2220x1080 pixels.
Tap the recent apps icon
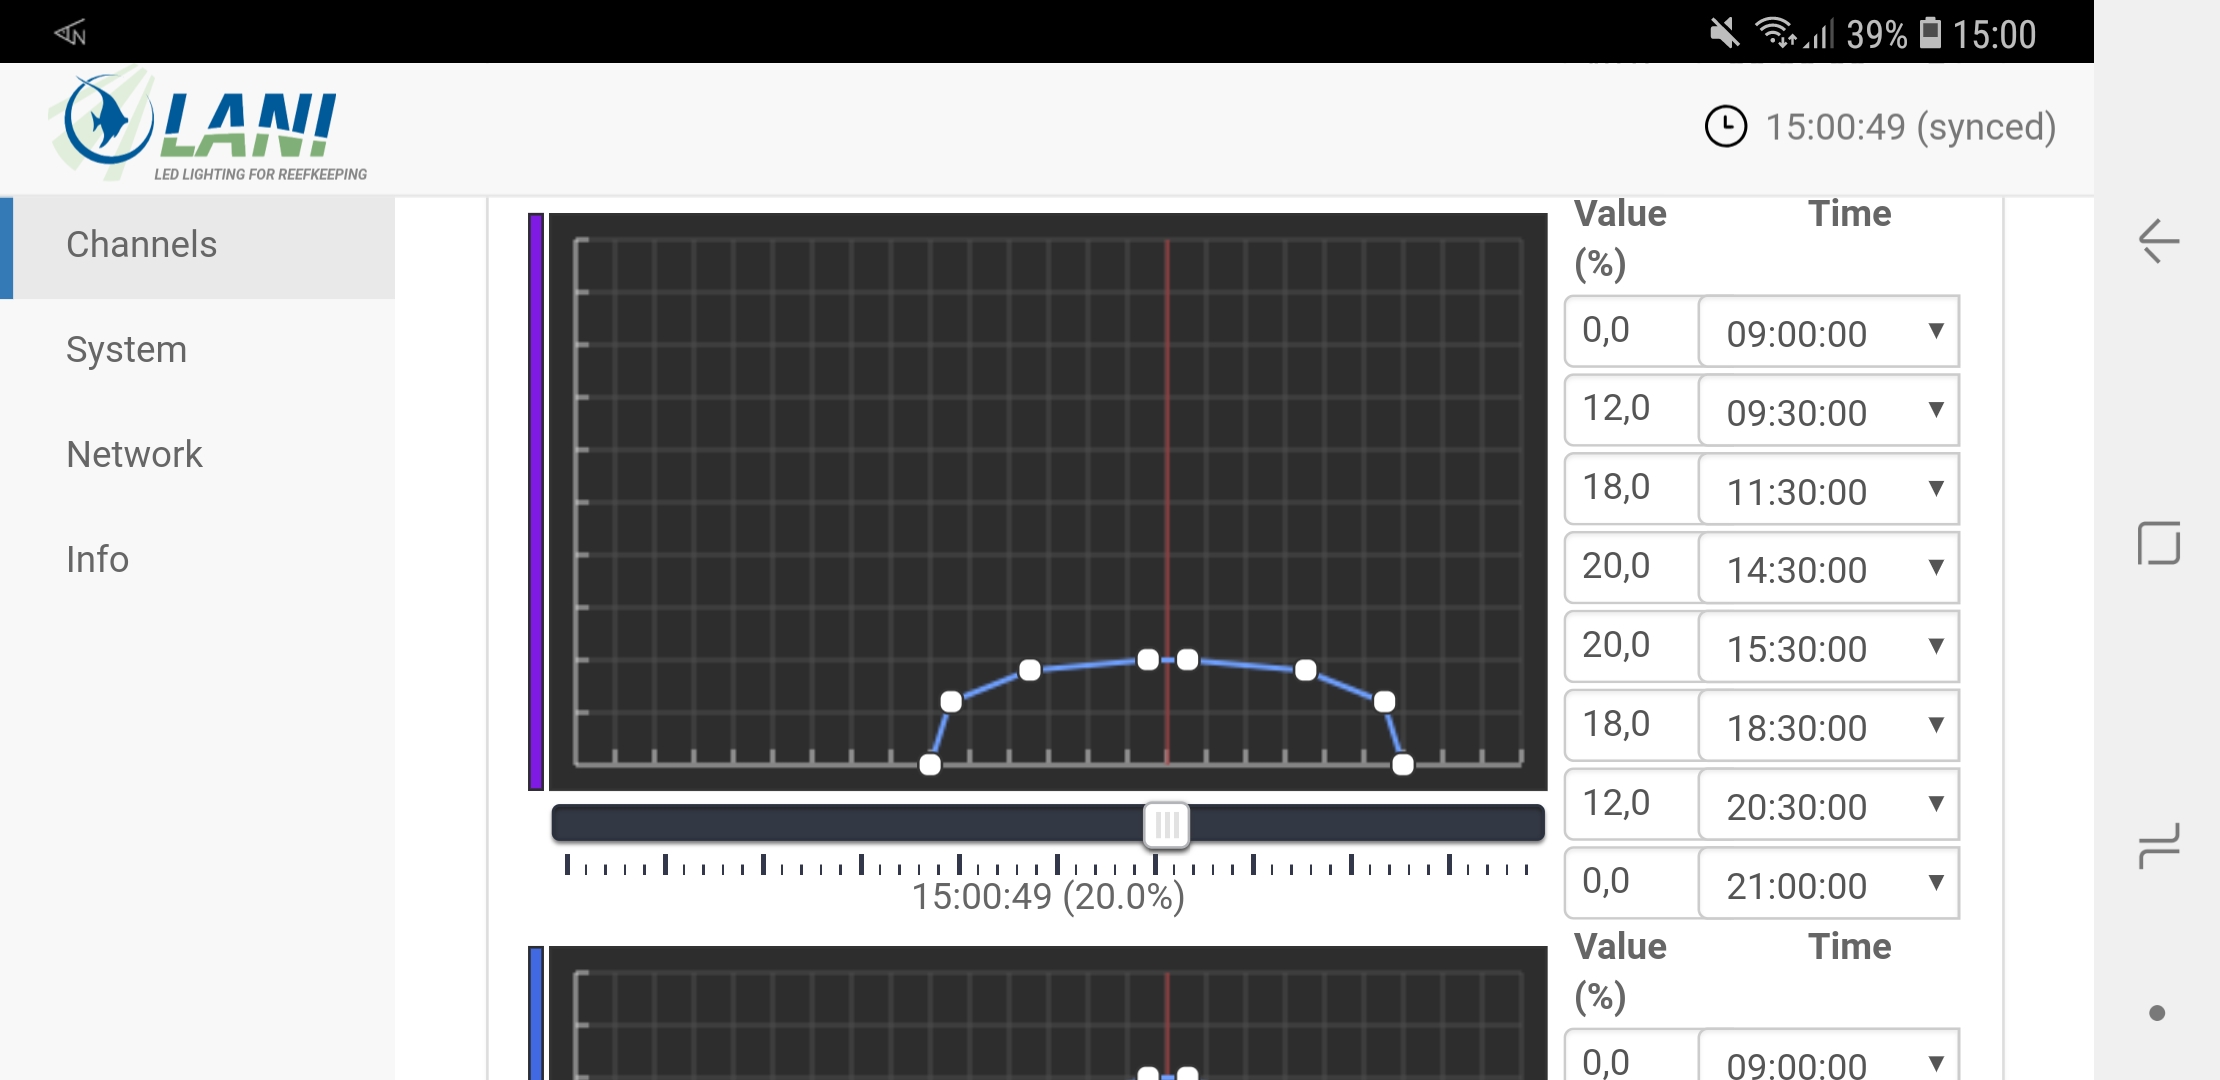(2158, 846)
